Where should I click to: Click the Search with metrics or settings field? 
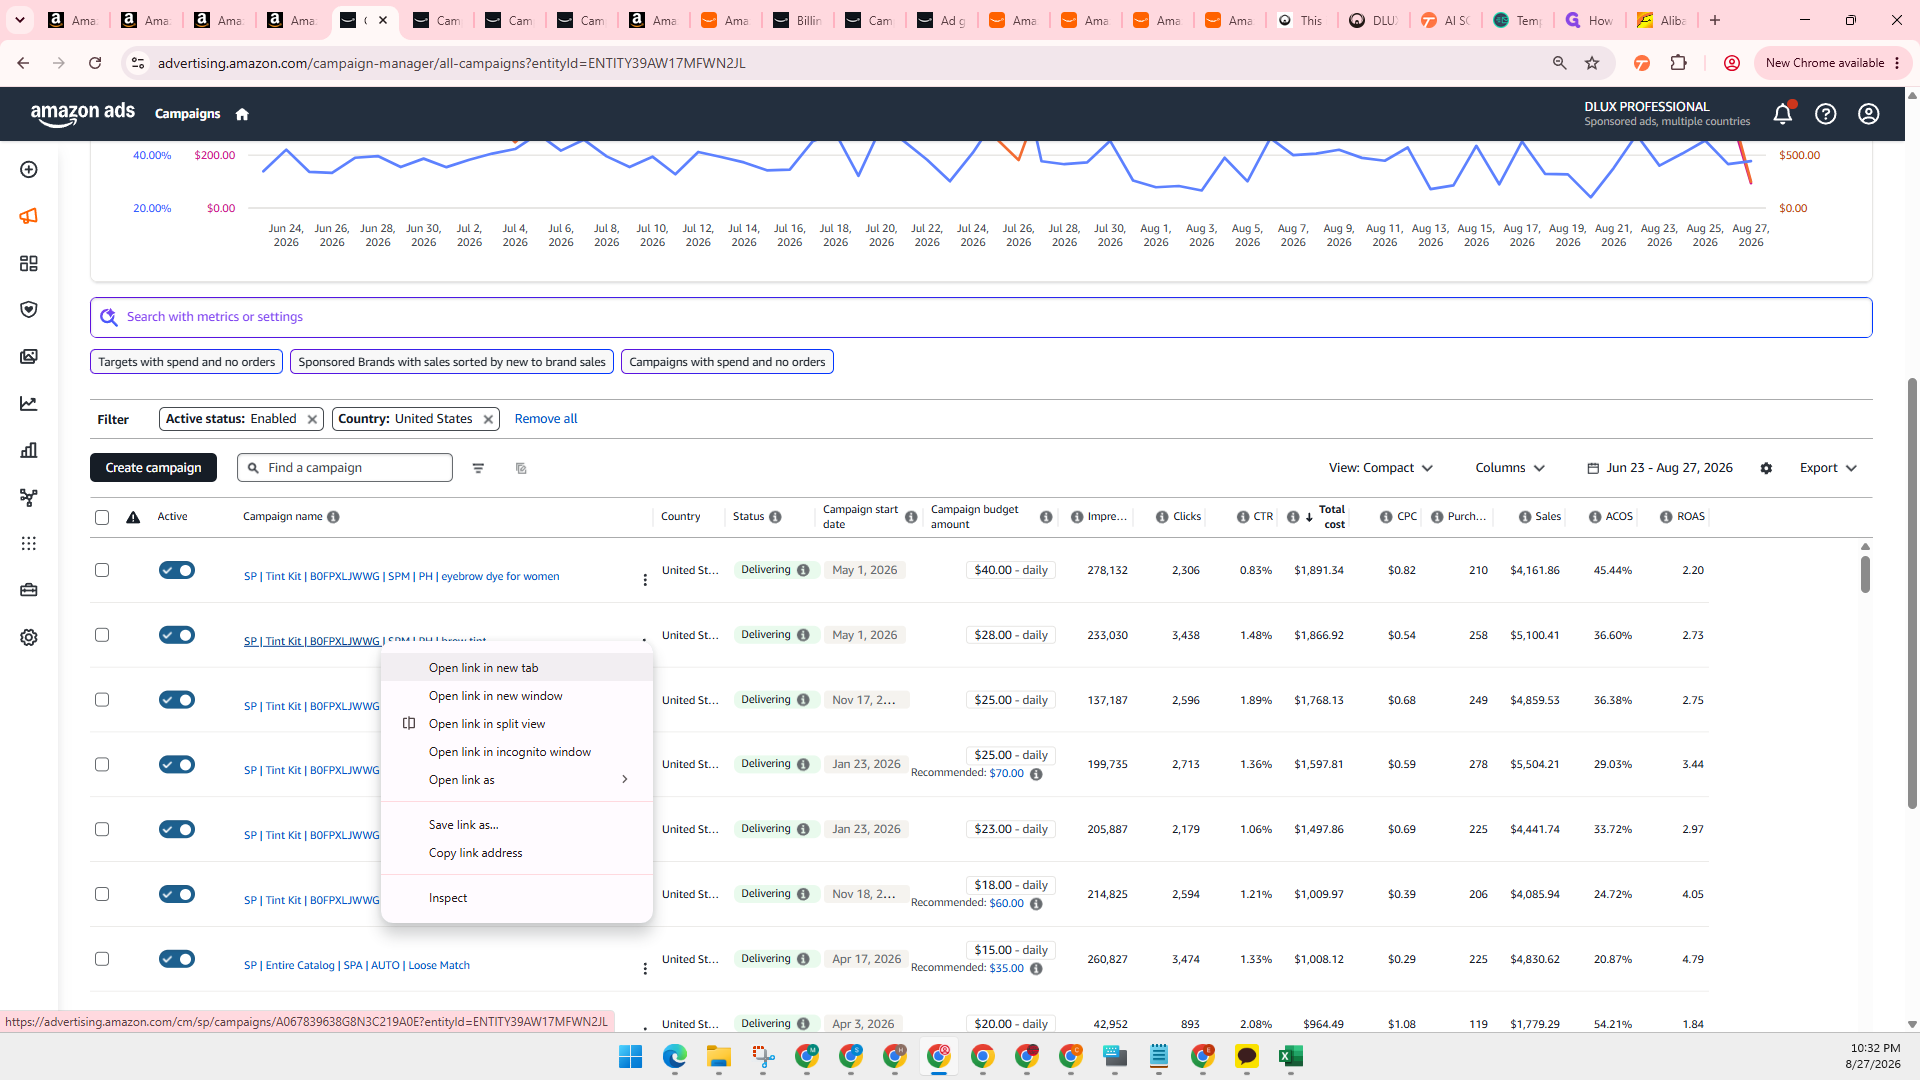pos(981,317)
